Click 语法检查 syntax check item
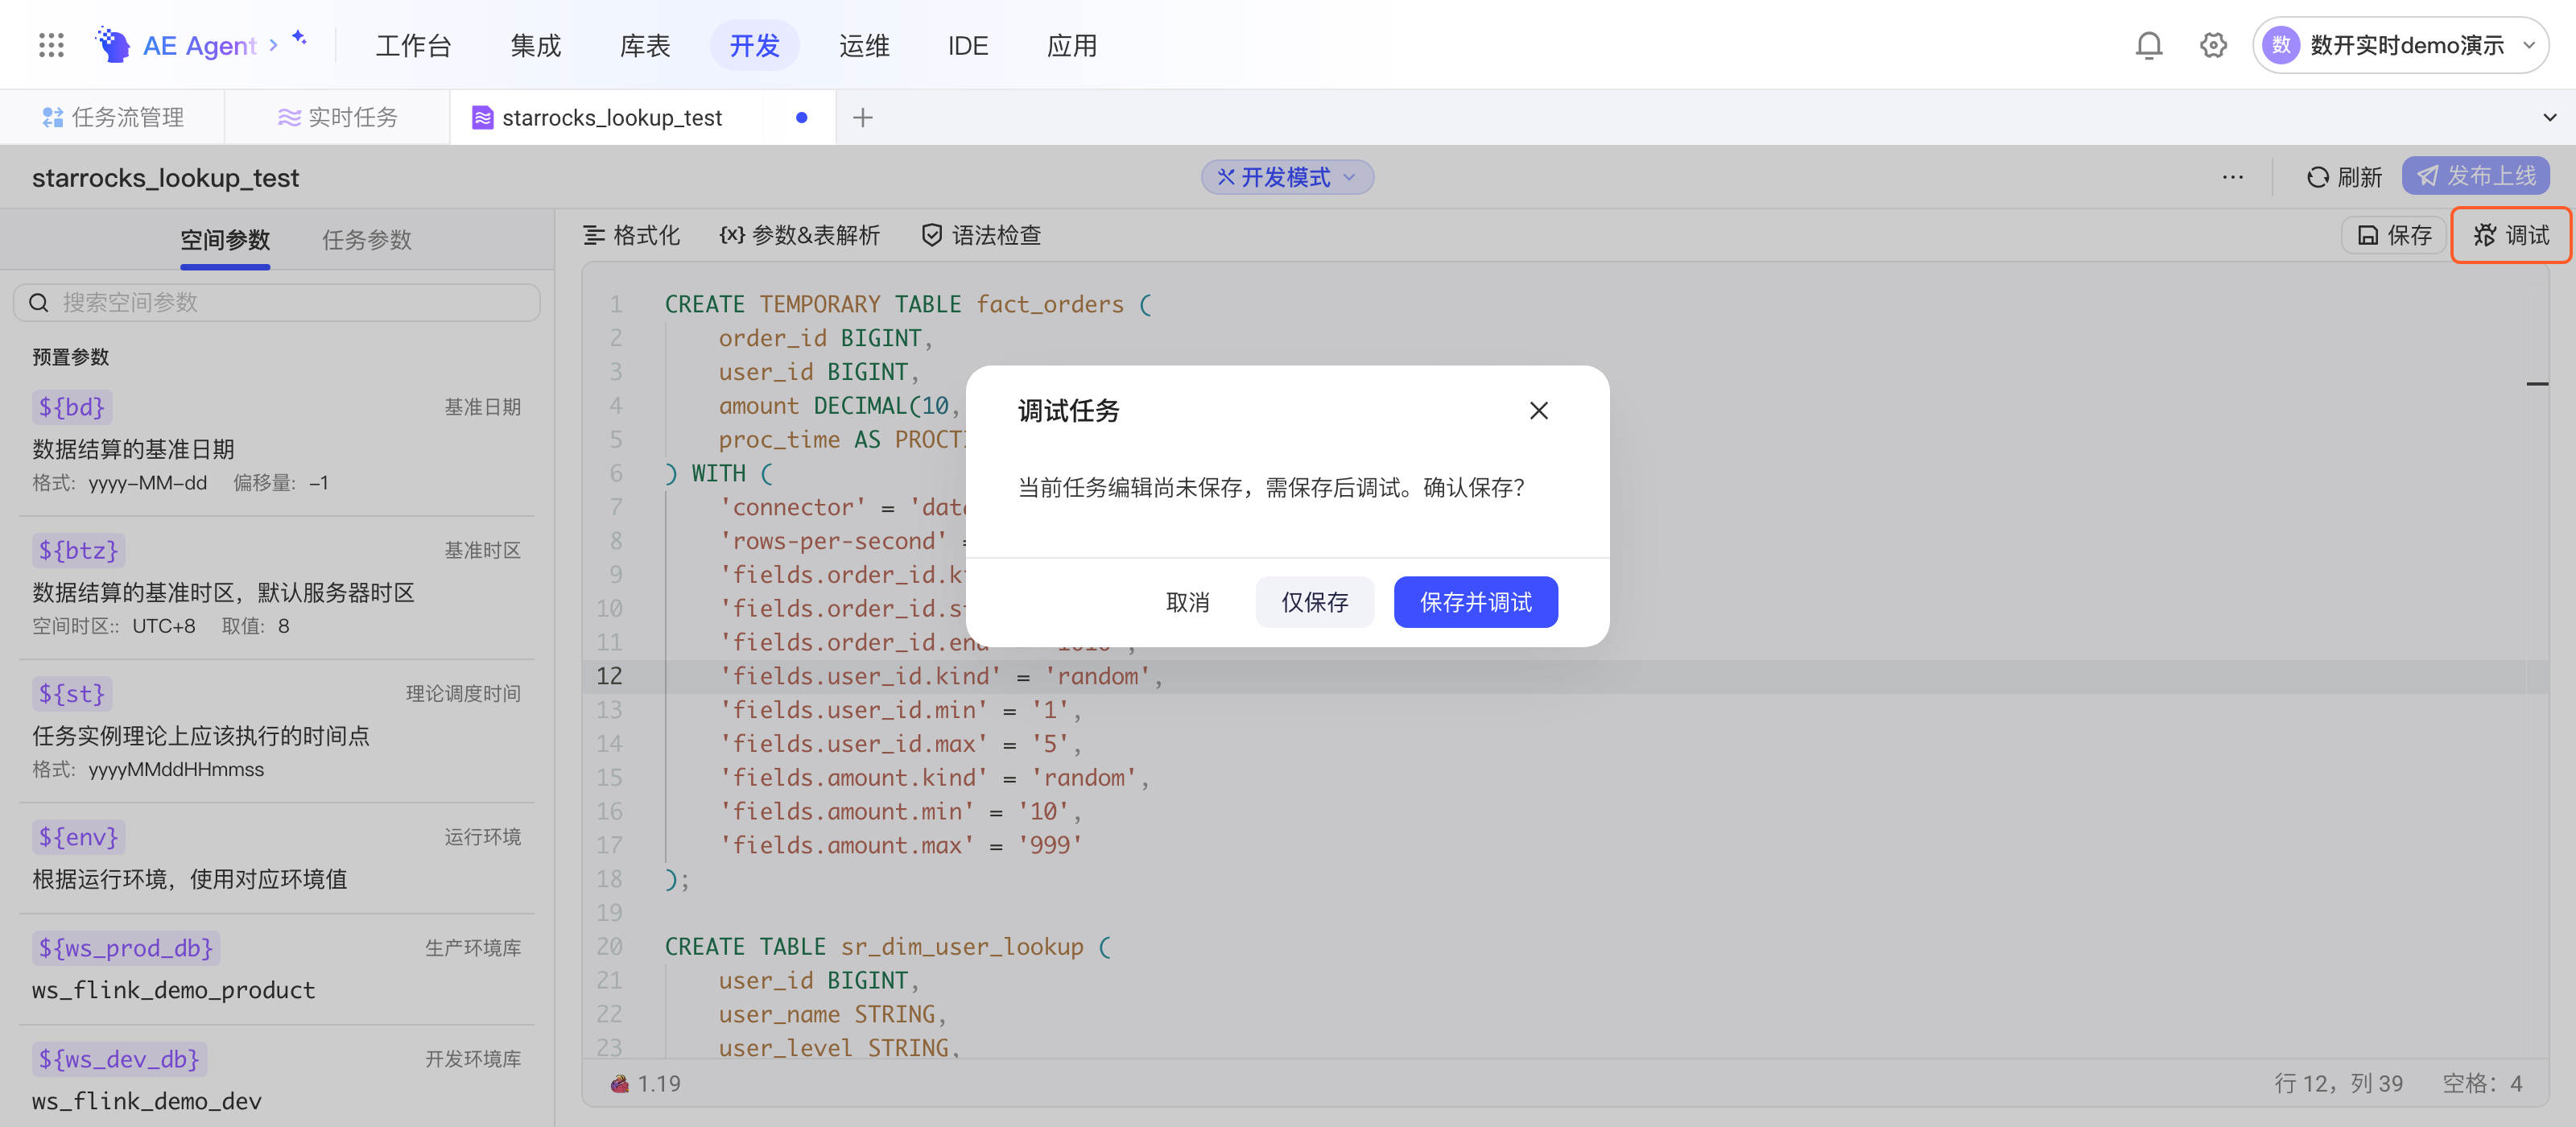Image resolution: width=2576 pixels, height=1127 pixels. pos(981,235)
